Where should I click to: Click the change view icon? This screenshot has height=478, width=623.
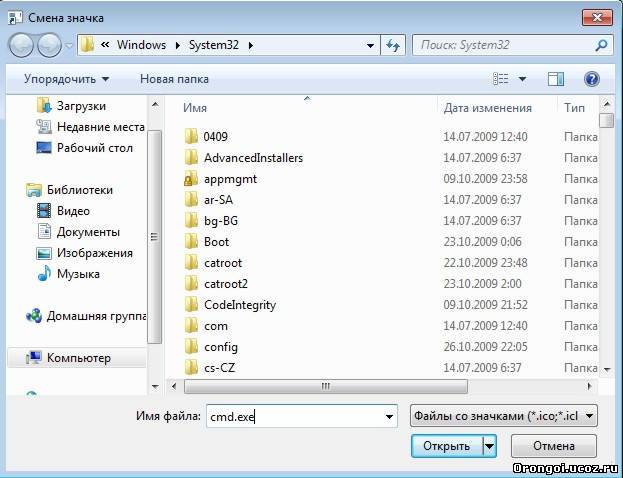501,79
